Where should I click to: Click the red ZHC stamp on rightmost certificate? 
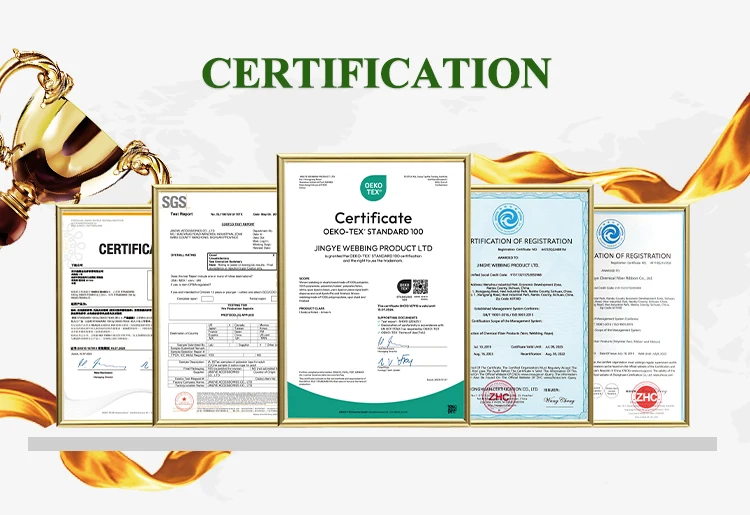pyautogui.click(x=647, y=395)
